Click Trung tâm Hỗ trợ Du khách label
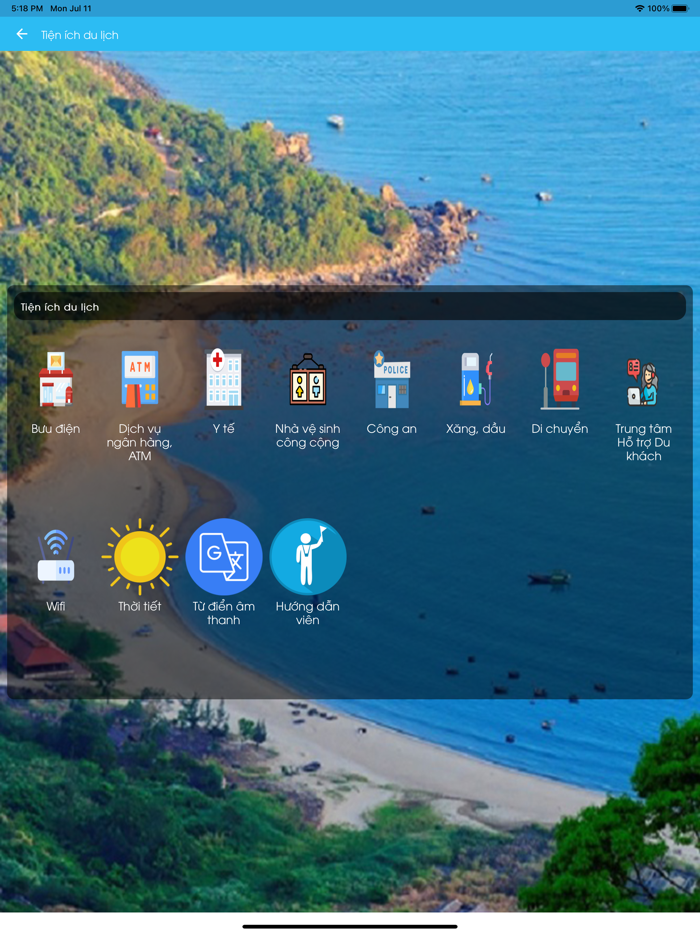This screenshot has height=934, width=700. coord(643,442)
